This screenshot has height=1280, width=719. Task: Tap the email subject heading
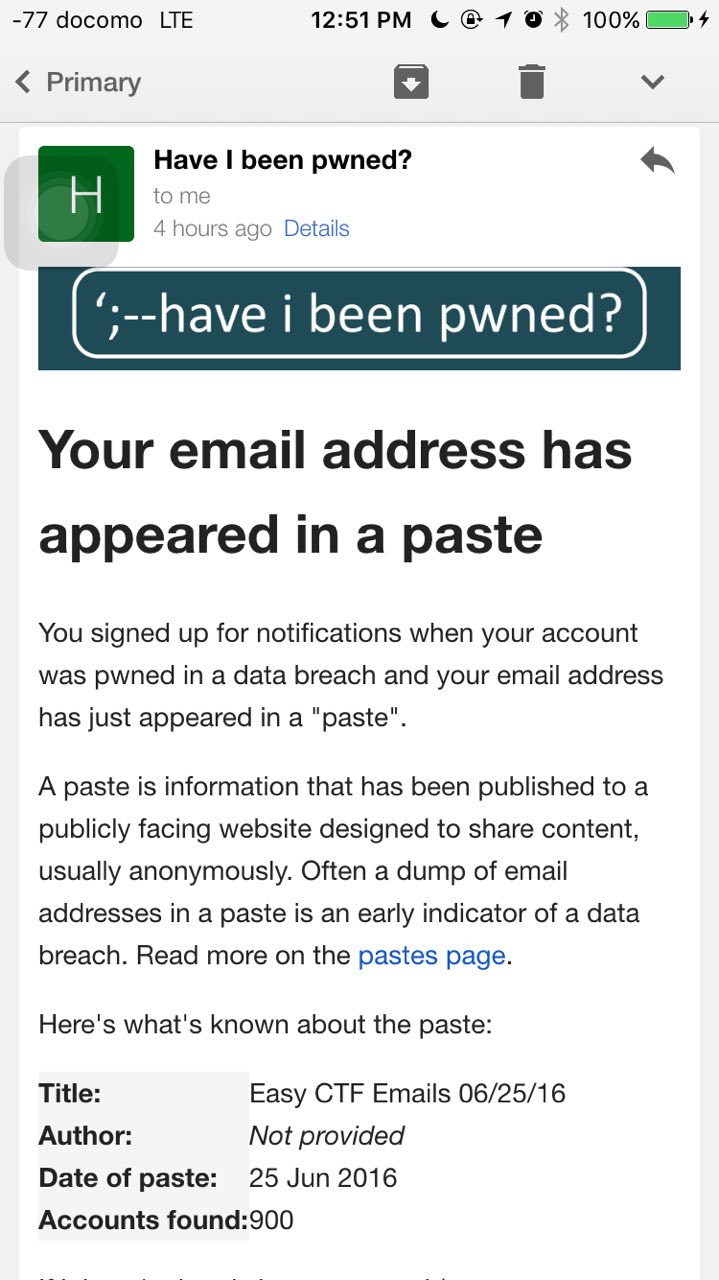[x=336, y=492]
